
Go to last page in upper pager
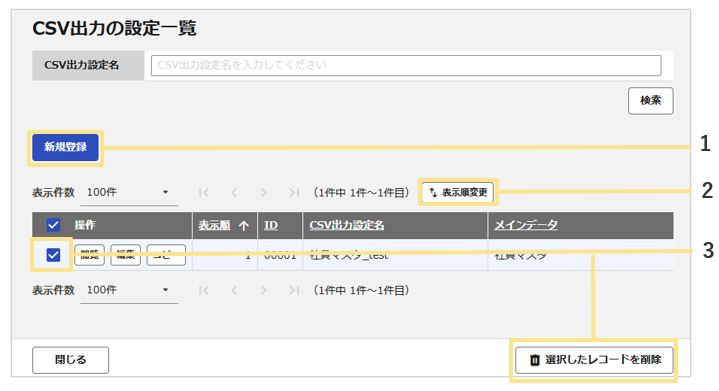(294, 193)
